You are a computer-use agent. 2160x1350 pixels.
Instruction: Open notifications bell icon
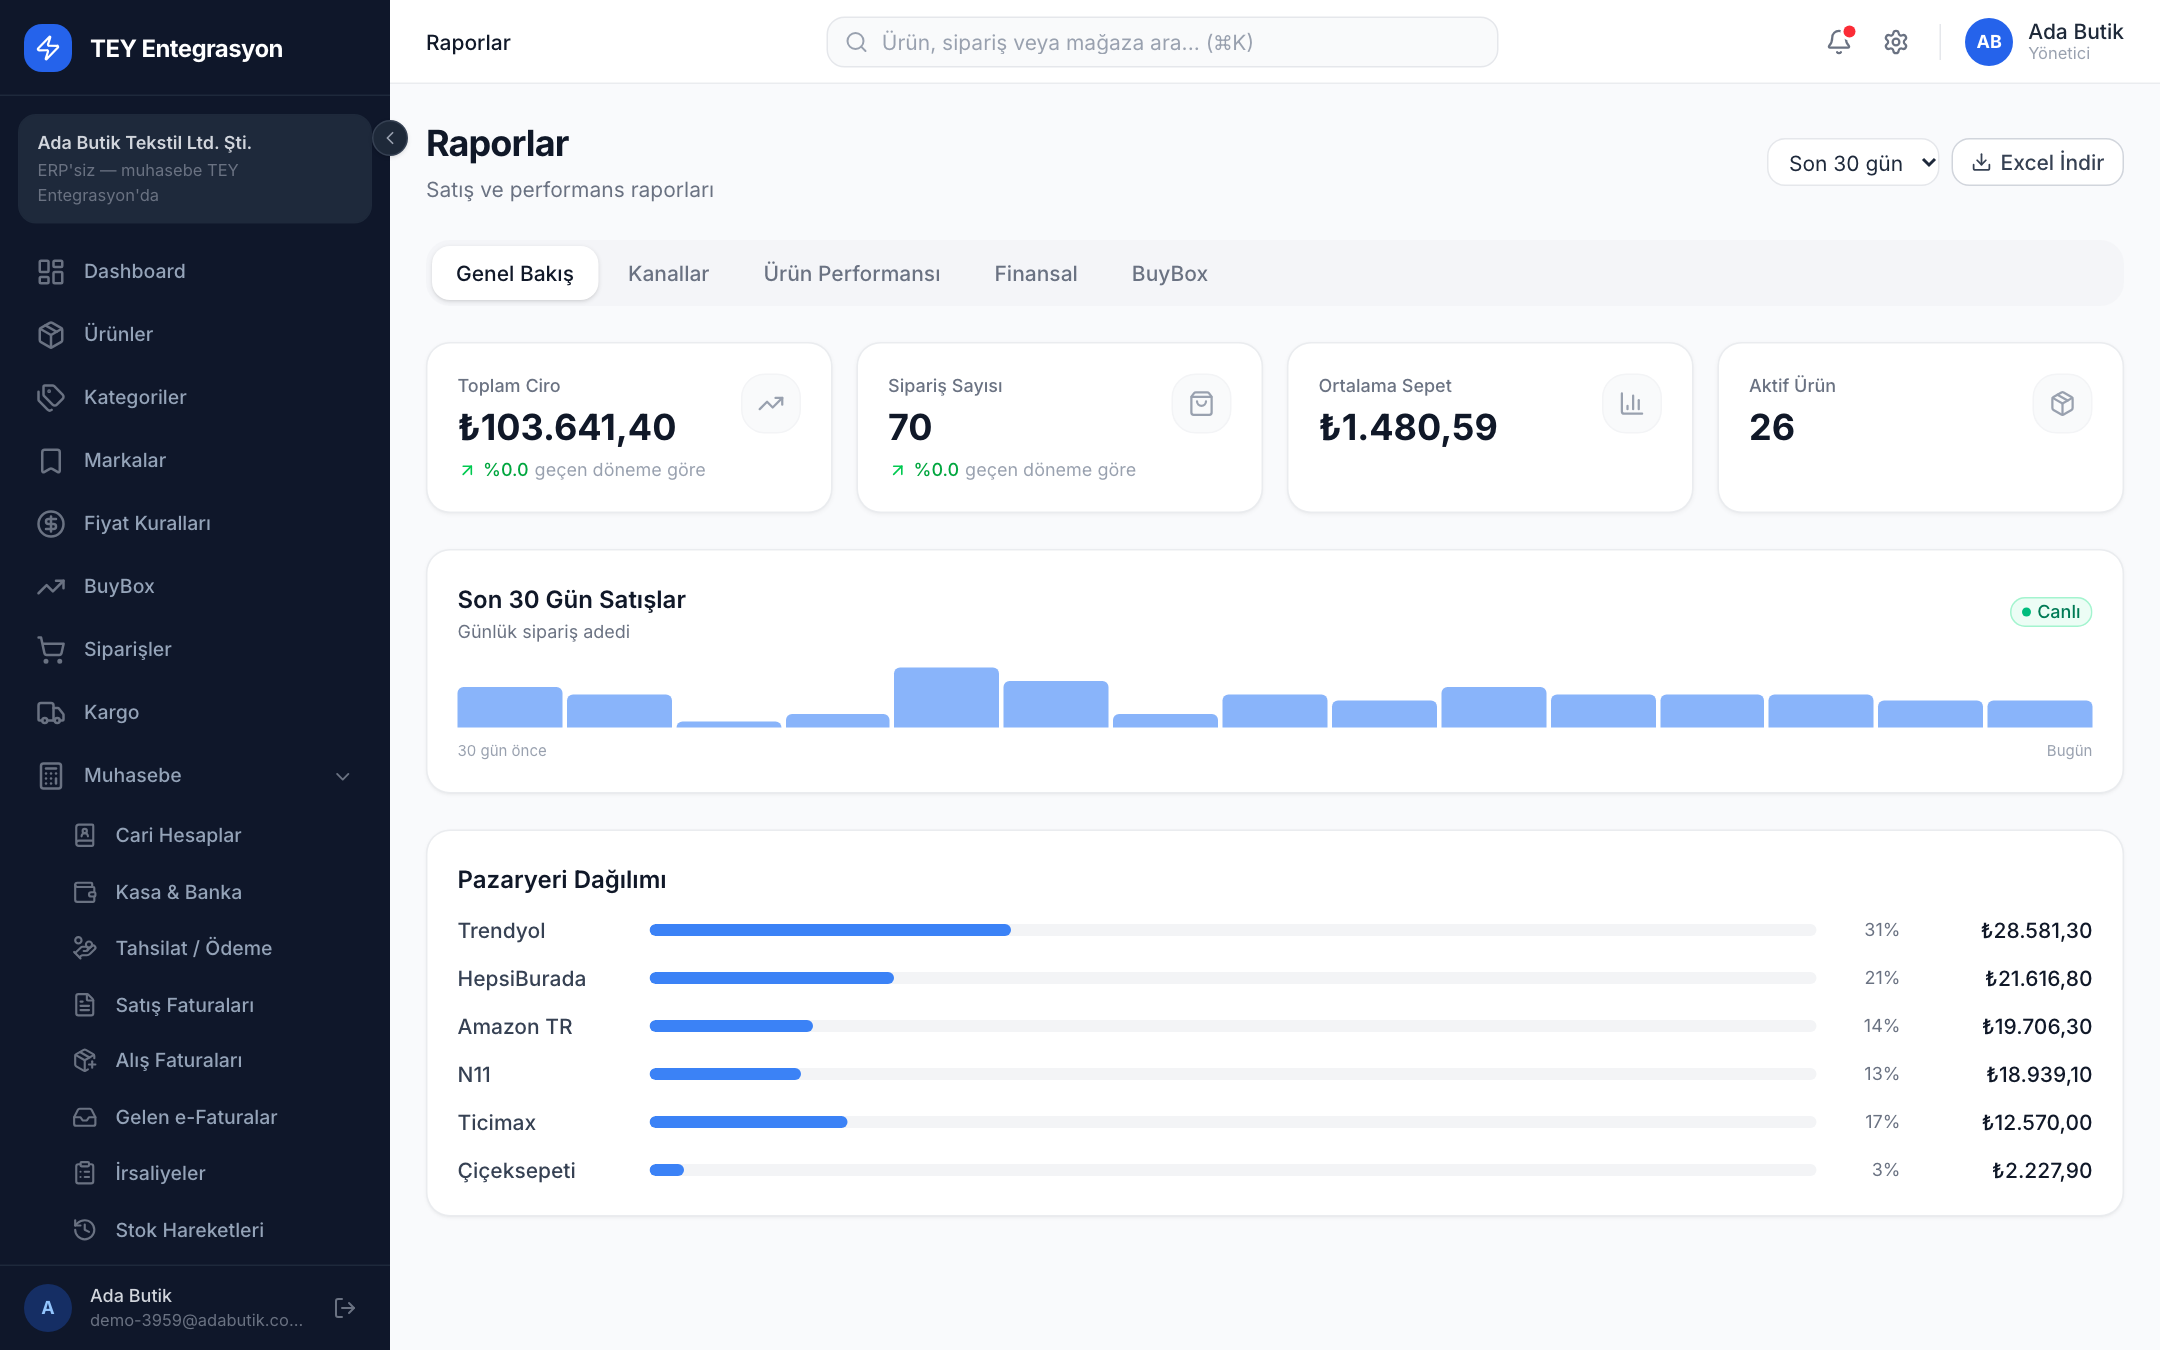[x=1838, y=42]
